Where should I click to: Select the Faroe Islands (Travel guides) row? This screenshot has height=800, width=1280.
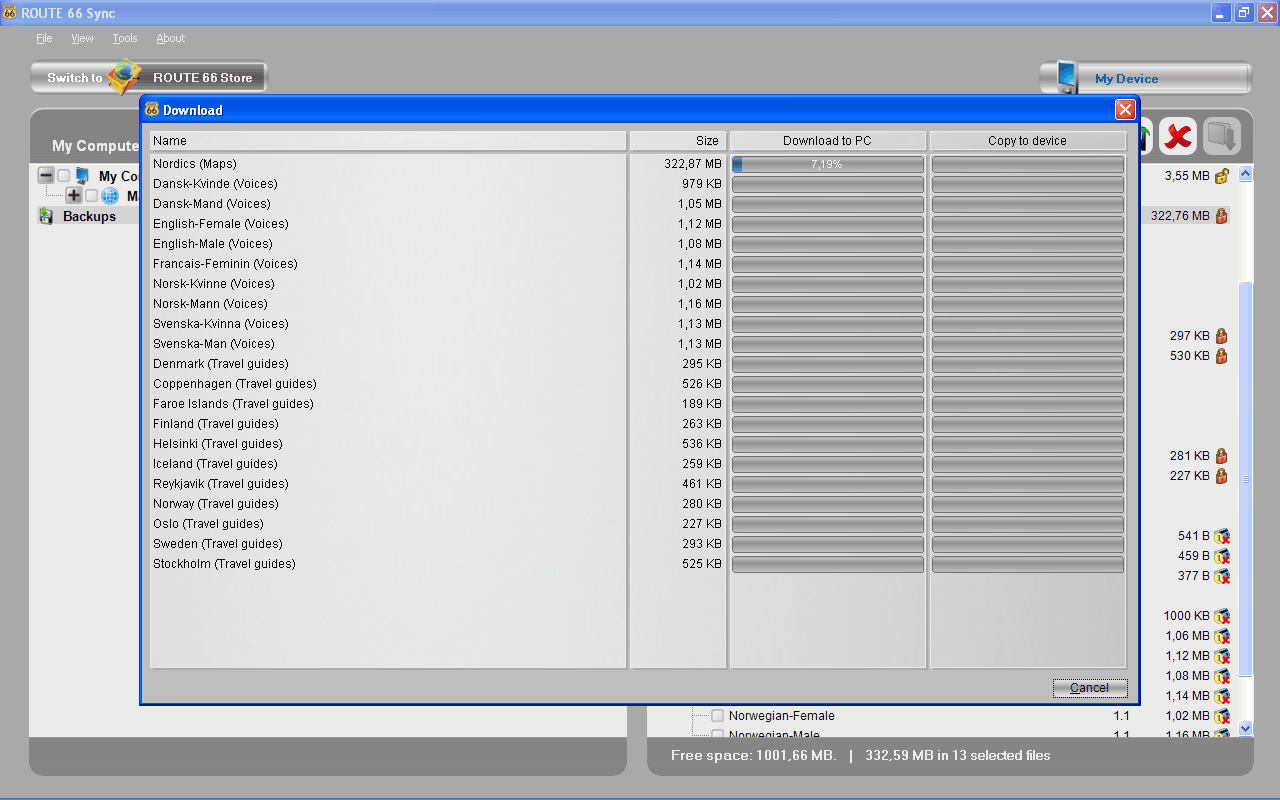[x=388, y=404]
